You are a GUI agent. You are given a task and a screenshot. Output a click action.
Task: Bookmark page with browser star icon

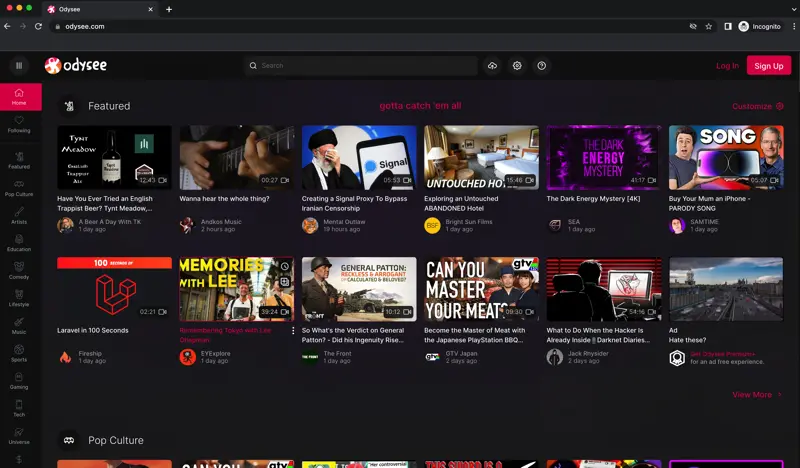(x=709, y=27)
